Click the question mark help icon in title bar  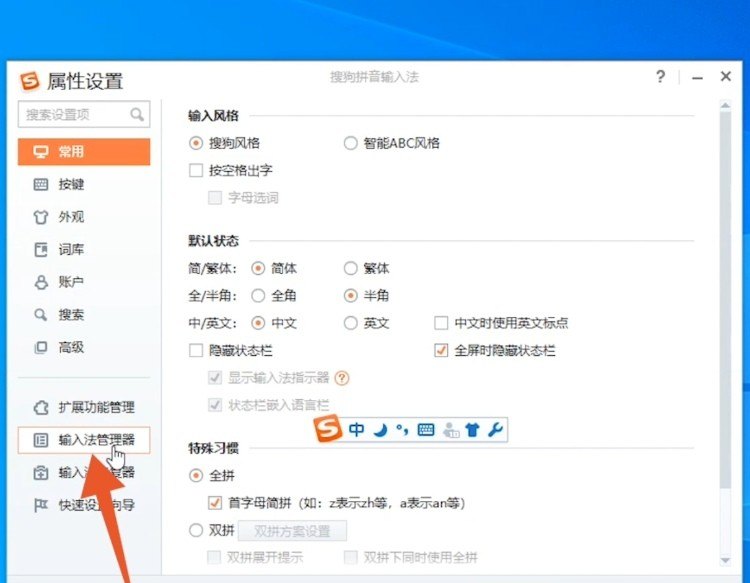[661, 77]
